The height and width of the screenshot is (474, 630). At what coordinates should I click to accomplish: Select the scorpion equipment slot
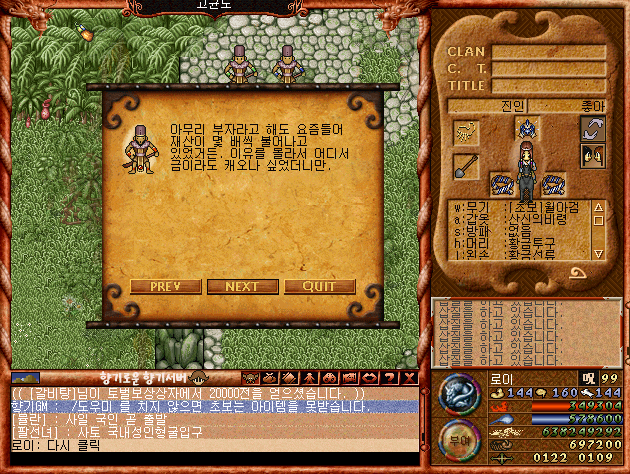466,132
